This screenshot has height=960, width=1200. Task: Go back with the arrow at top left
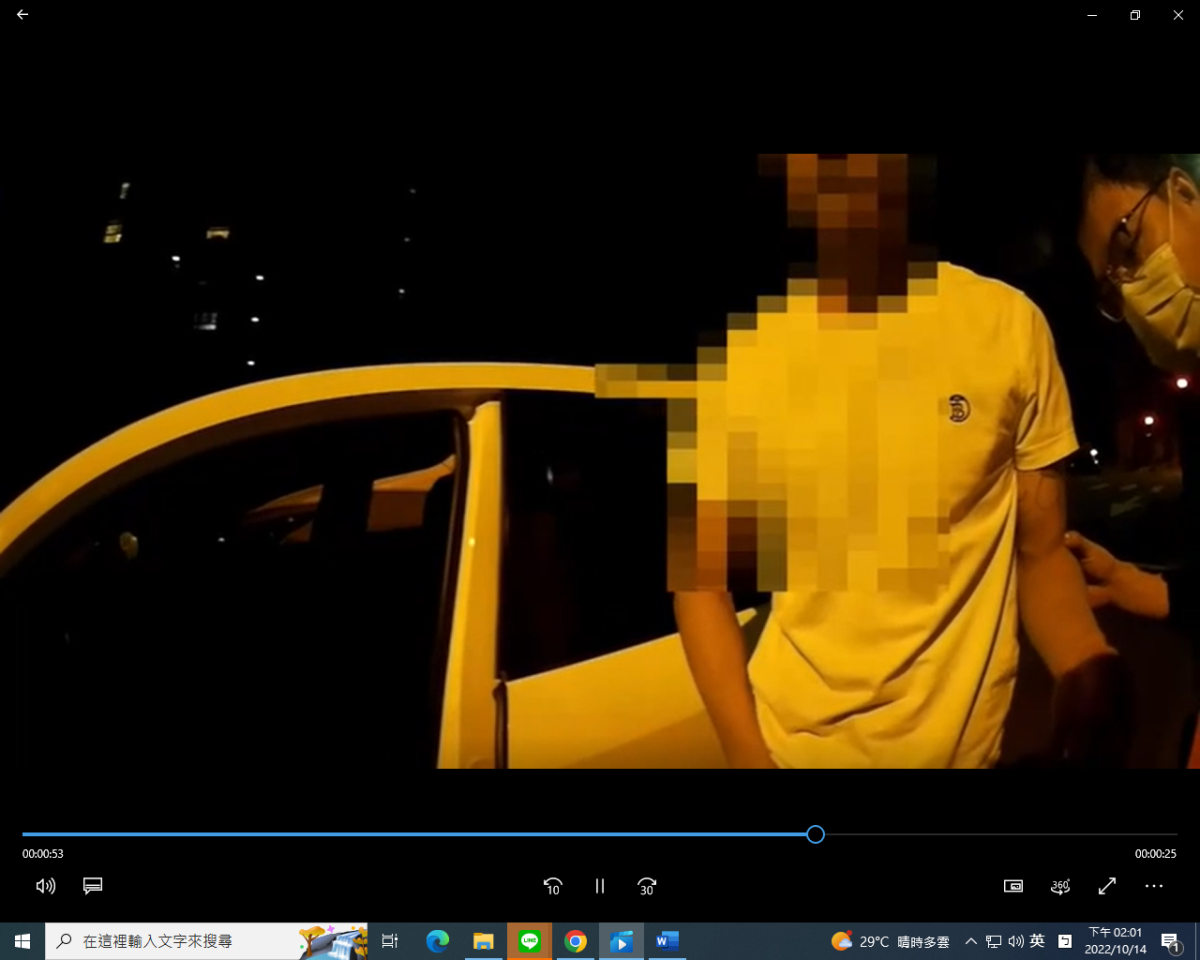pos(22,15)
